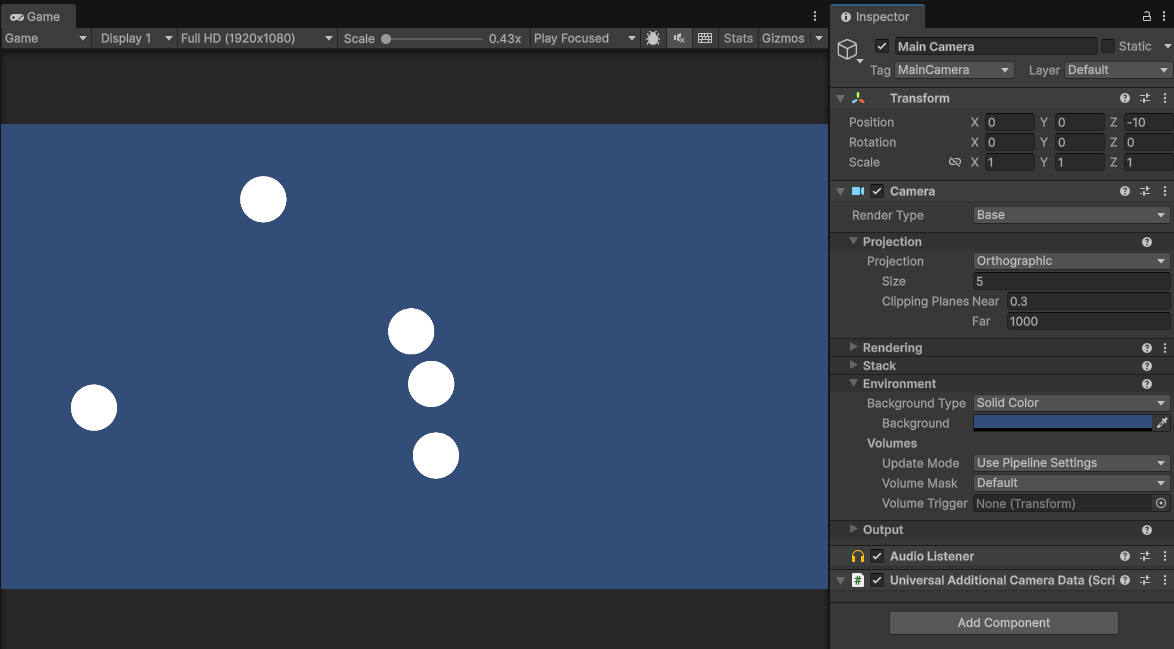This screenshot has height=649, width=1174.
Task: Click the Add Component button
Action: point(1003,623)
